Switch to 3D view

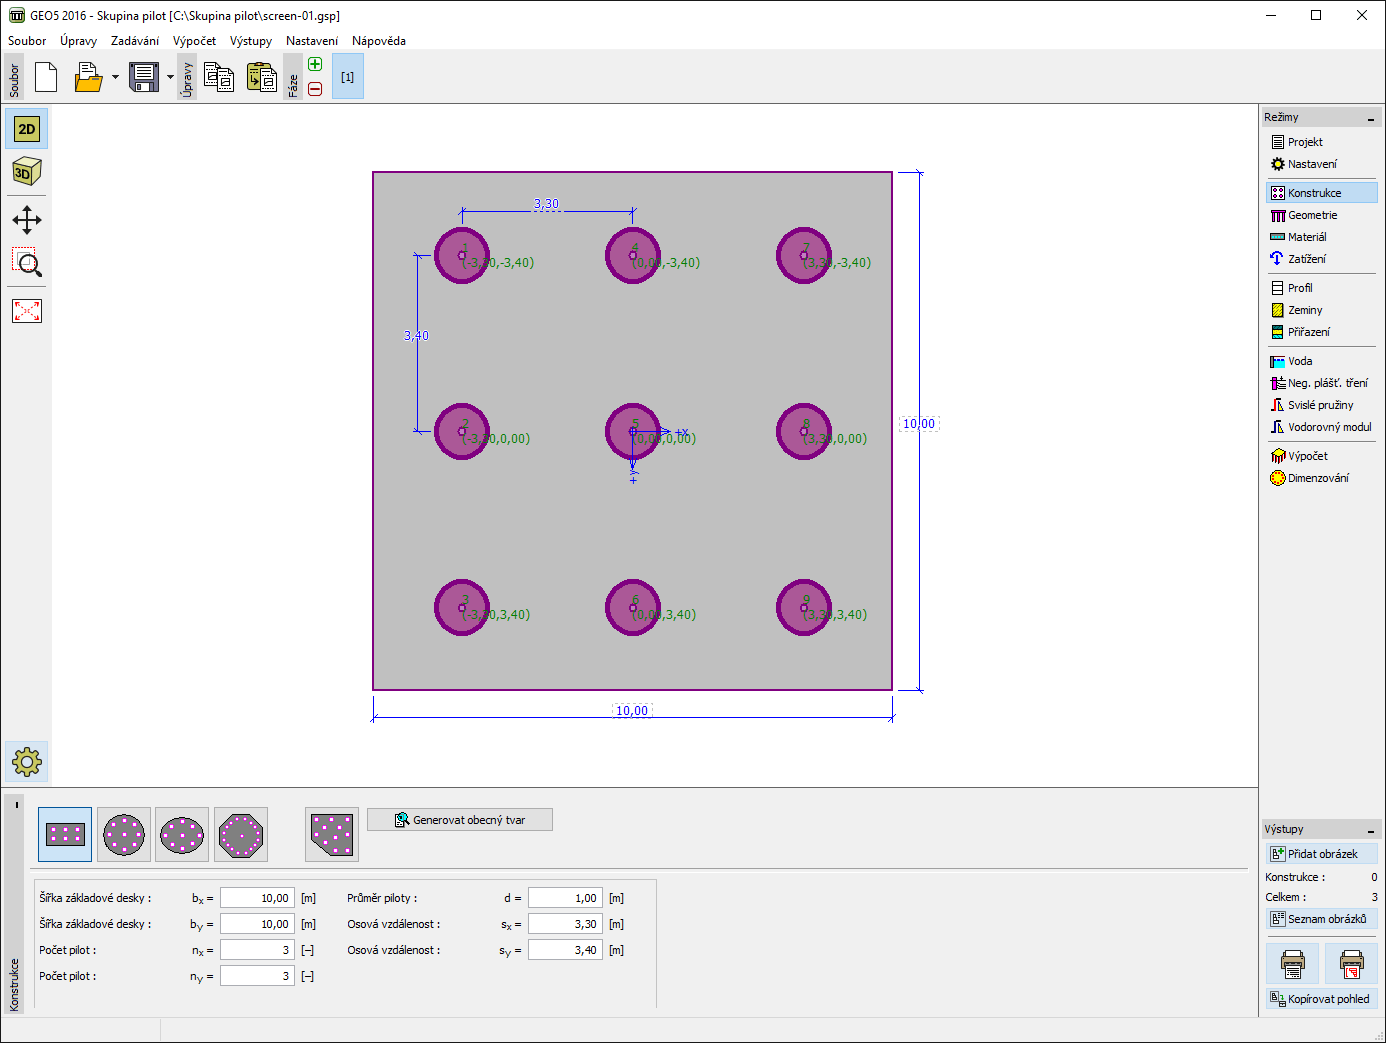27,172
